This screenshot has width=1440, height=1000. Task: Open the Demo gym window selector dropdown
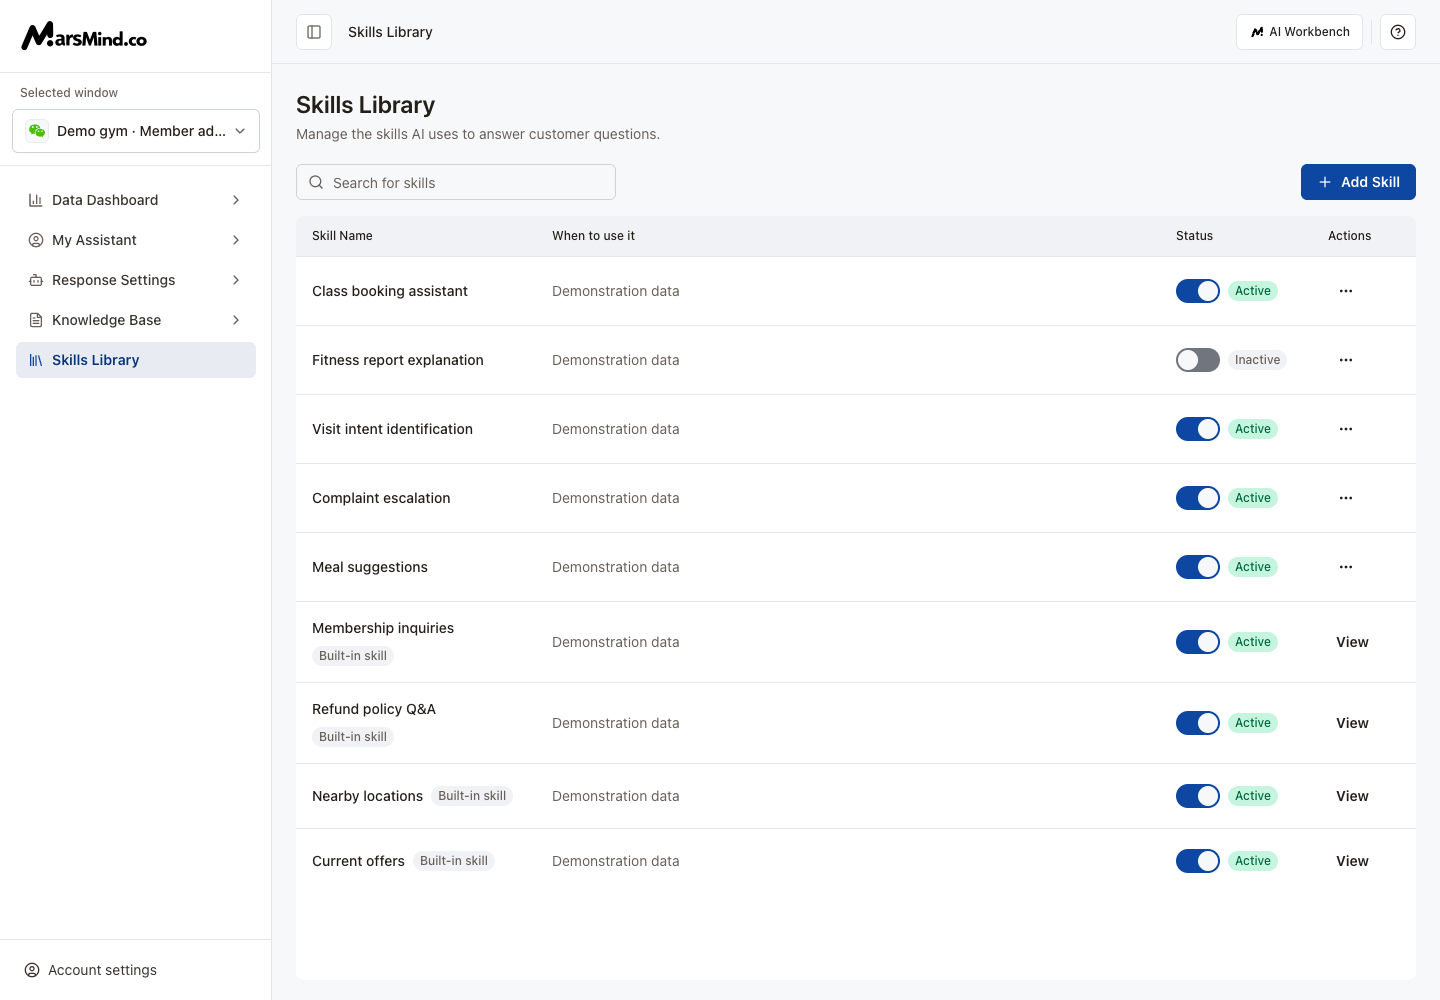pos(136,131)
